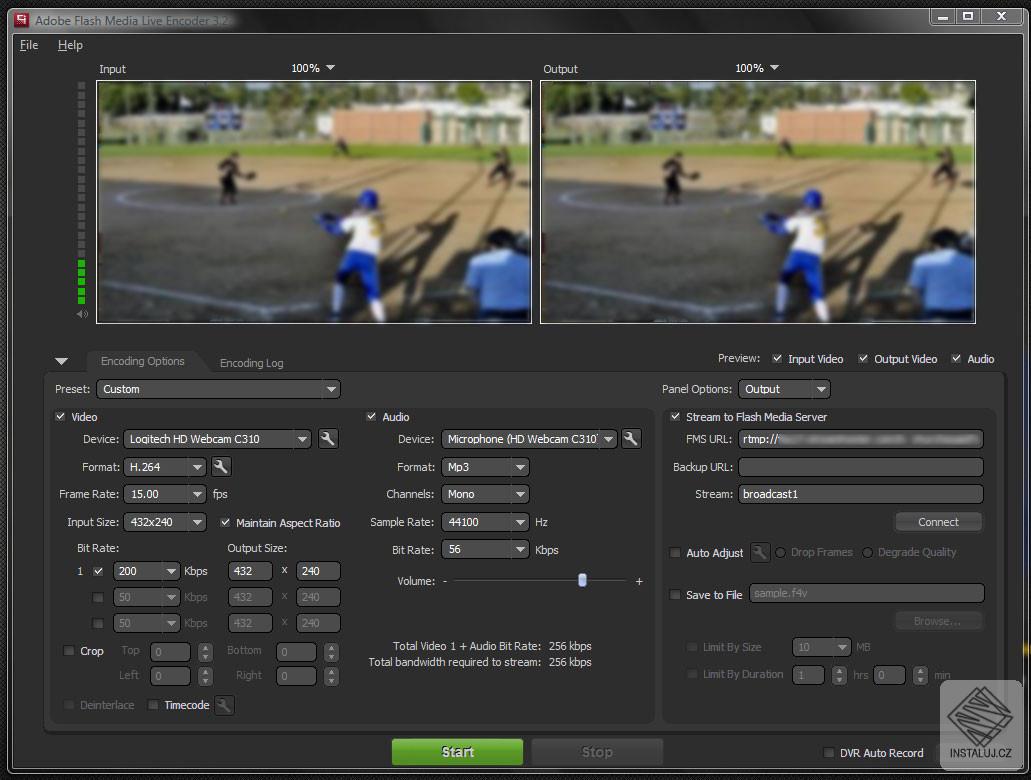Open H.264 format advanced settings wrench
Image resolution: width=1031 pixels, height=780 pixels.
[221, 466]
